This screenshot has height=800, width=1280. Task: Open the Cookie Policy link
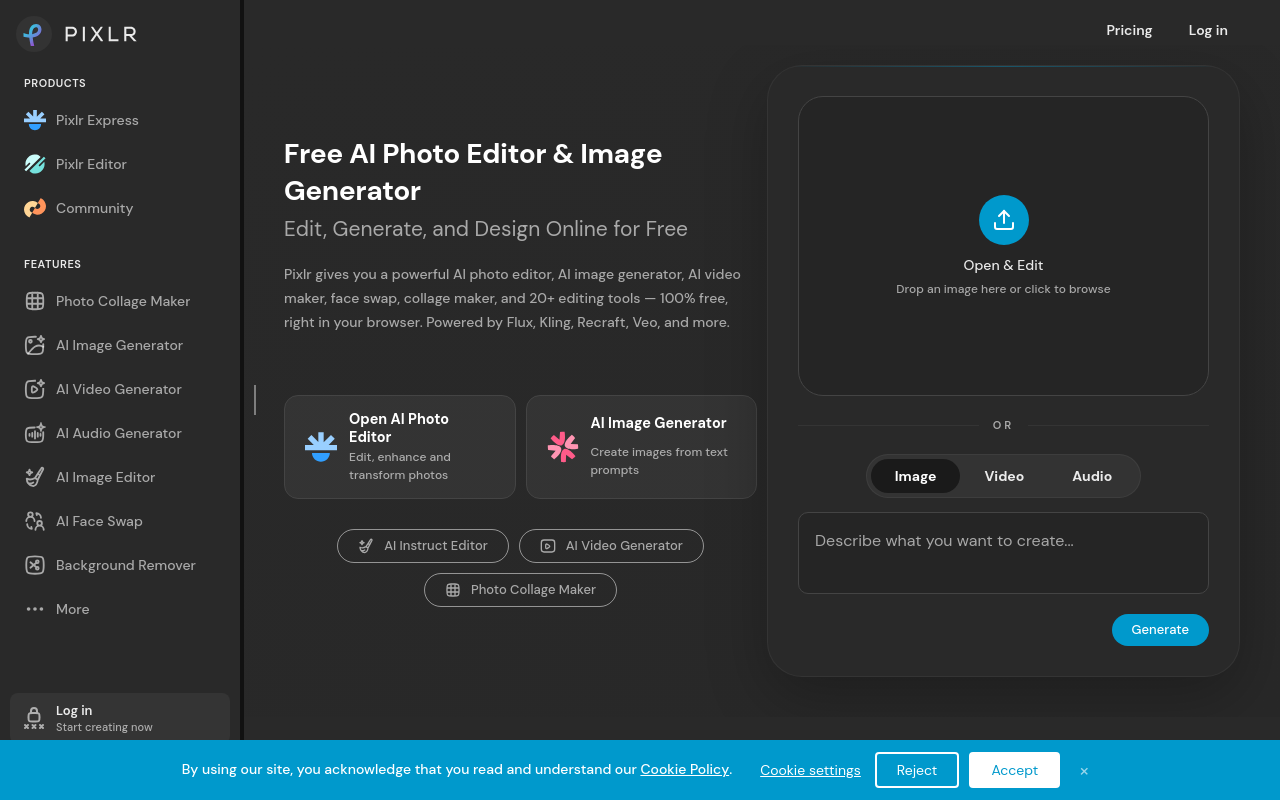click(x=685, y=769)
